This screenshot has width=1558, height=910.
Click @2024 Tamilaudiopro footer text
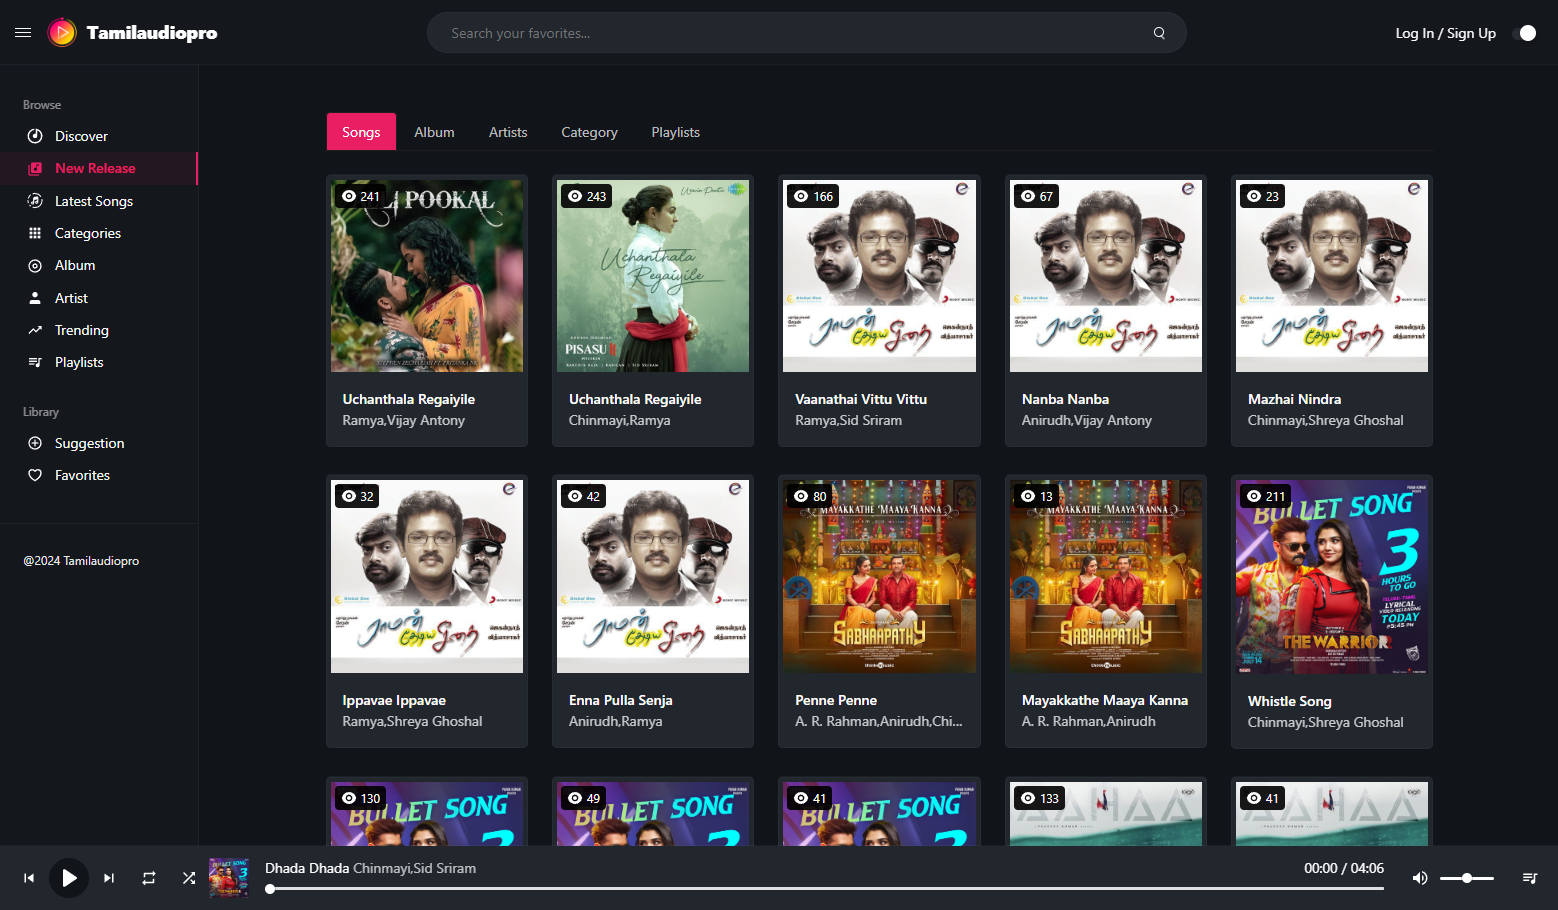click(81, 561)
